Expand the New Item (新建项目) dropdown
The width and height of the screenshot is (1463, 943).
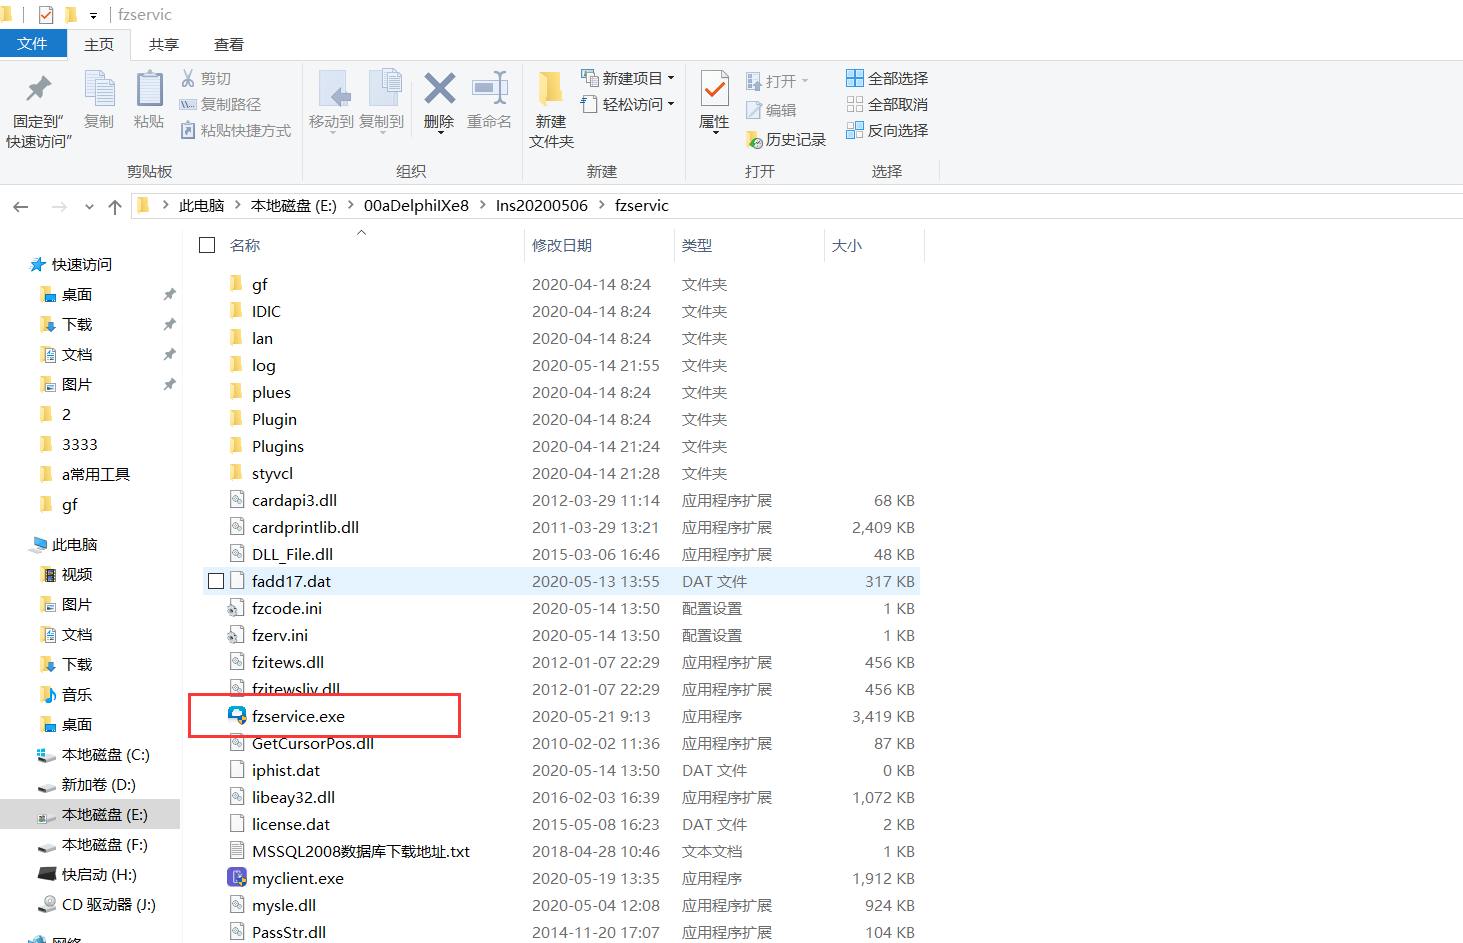click(x=671, y=78)
